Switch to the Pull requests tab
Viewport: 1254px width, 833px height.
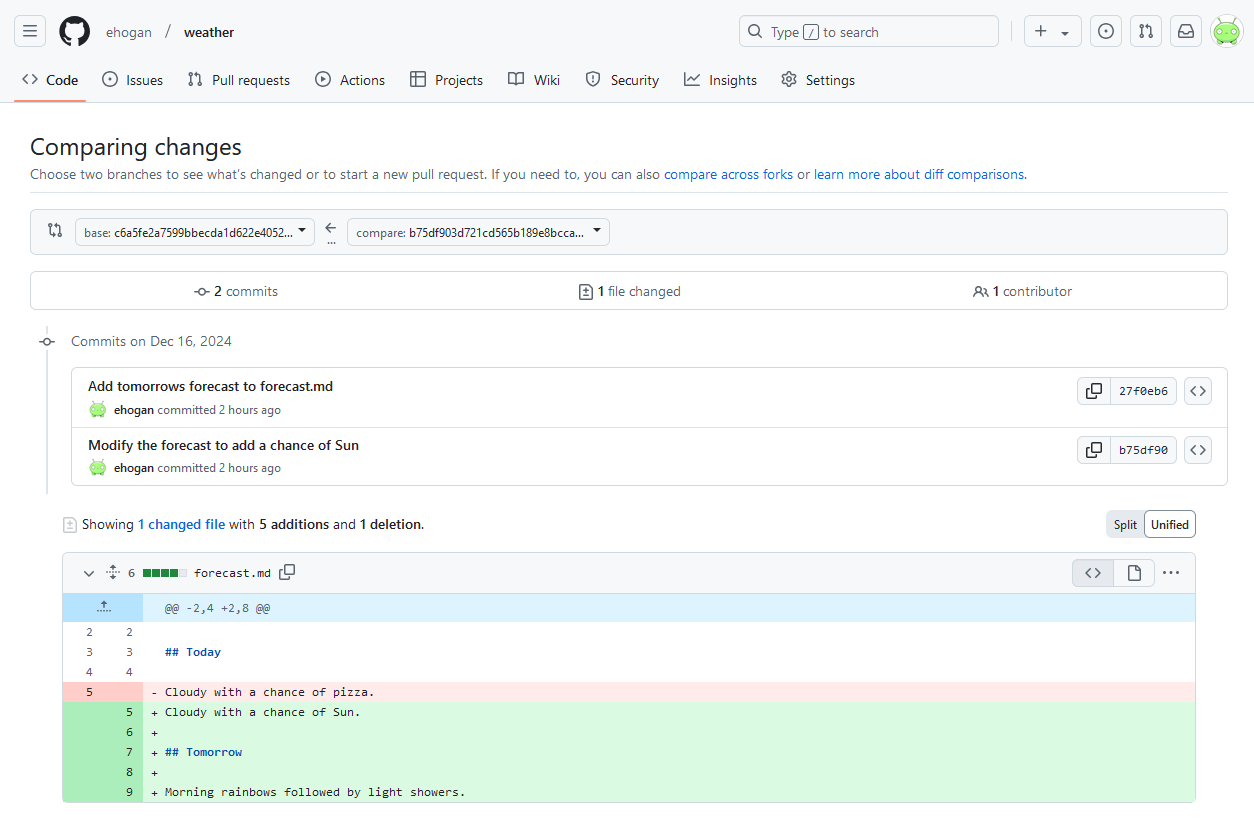(x=239, y=80)
